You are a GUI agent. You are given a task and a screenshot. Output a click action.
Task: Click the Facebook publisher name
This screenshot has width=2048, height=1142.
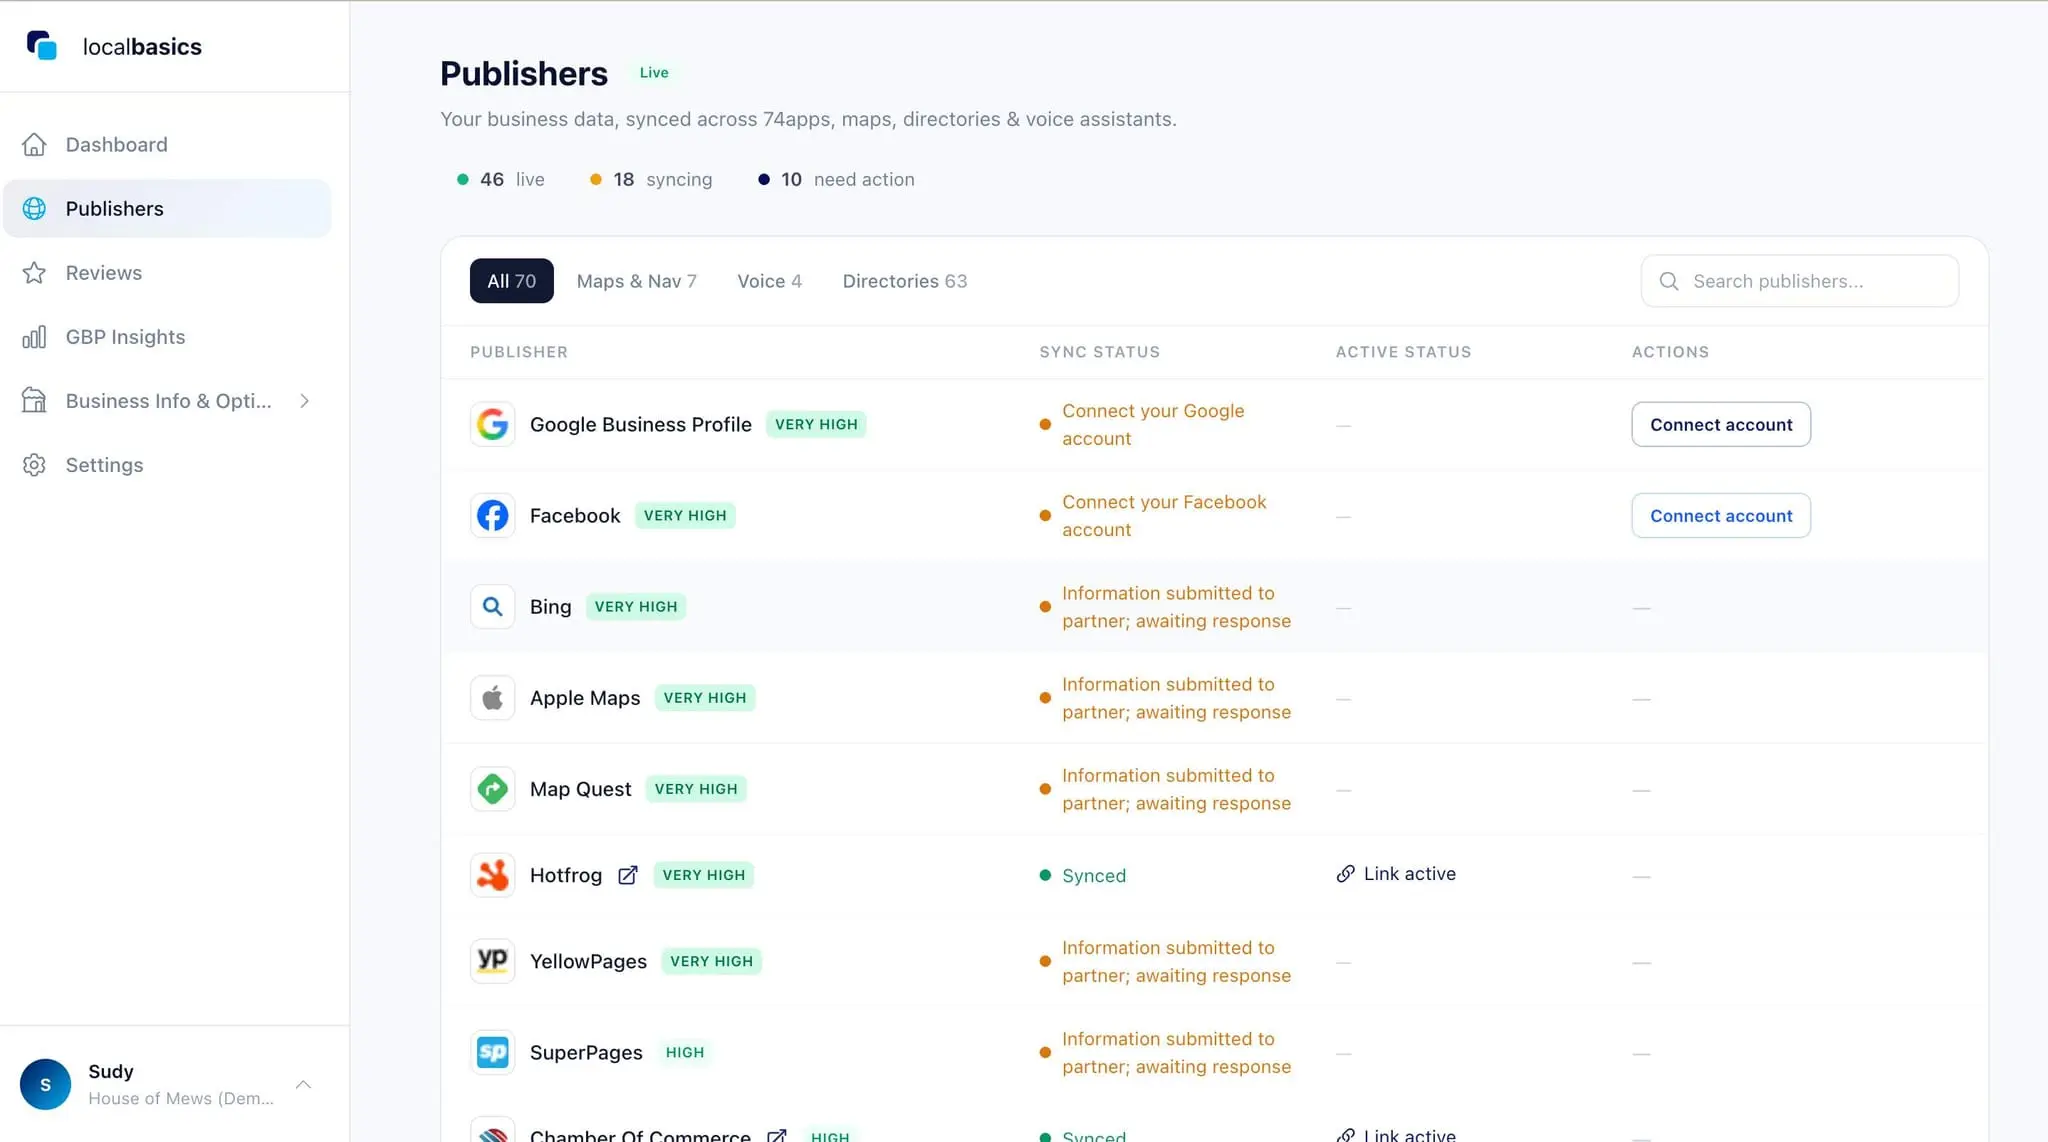coord(575,515)
